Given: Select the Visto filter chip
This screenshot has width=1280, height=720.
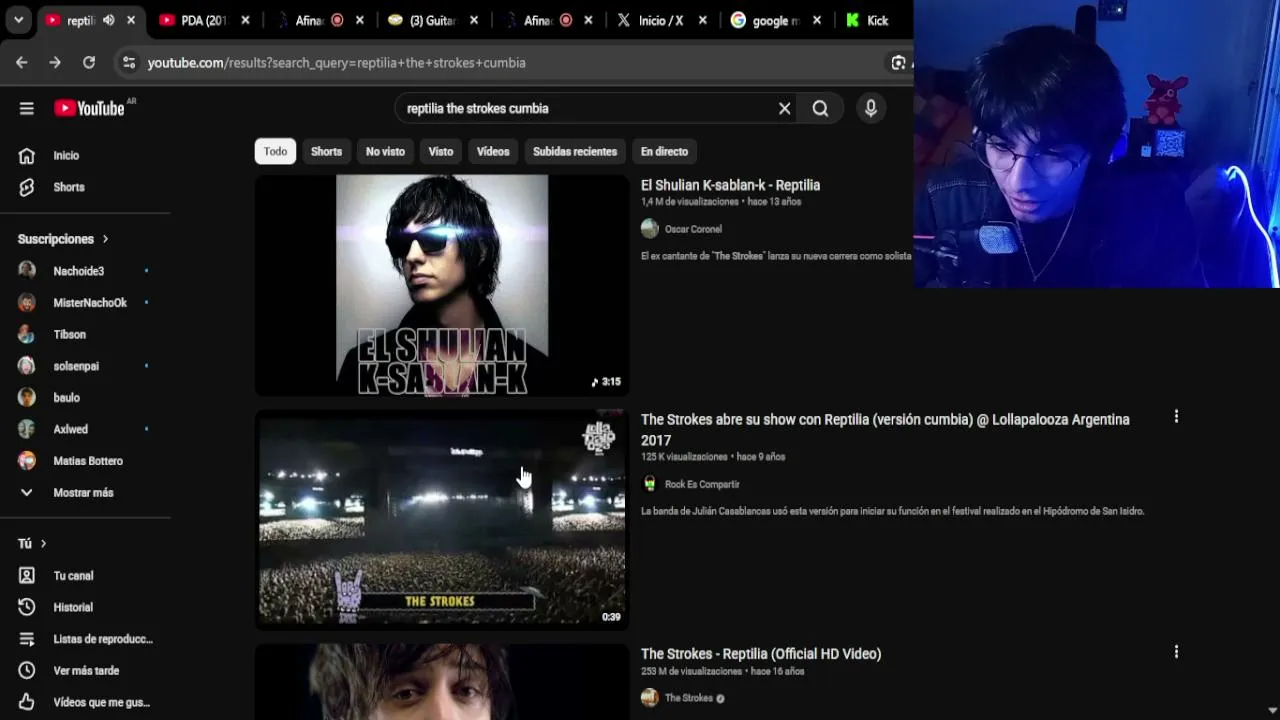Looking at the screenshot, I should [x=441, y=151].
